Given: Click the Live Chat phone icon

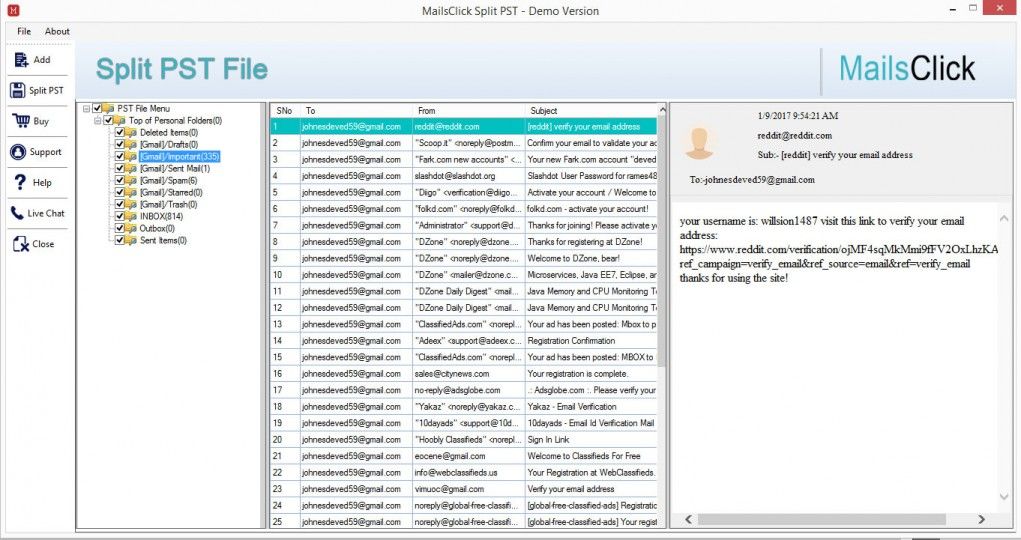Looking at the screenshot, I should pos(17,213).
